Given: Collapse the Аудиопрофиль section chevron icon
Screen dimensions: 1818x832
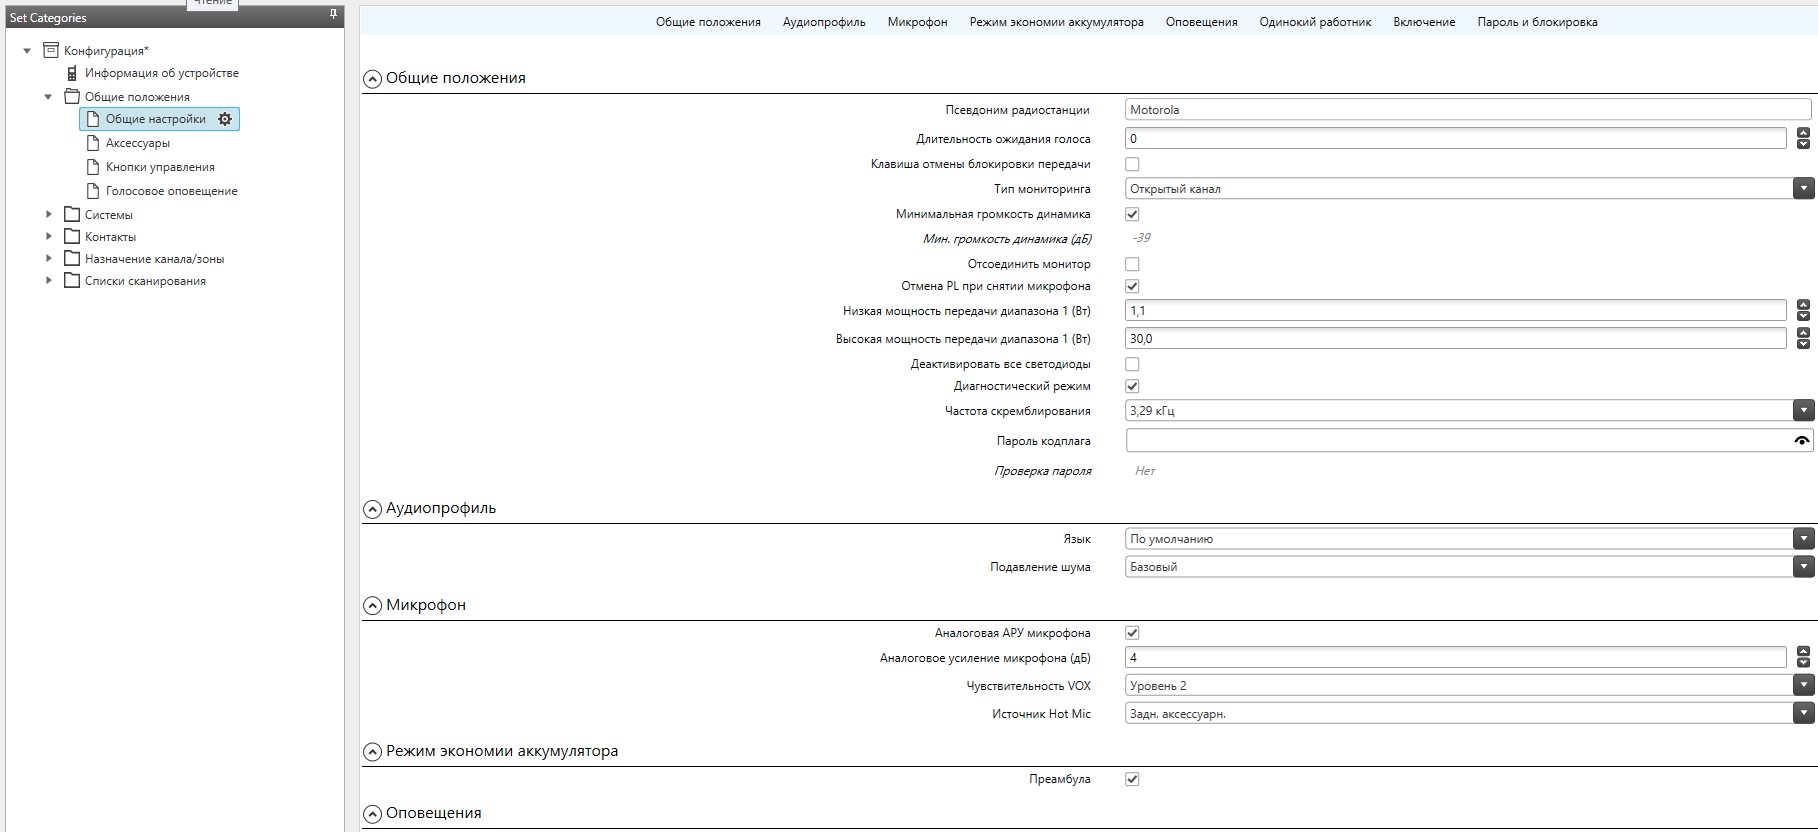Looking at the screenshot, I should tap(372, 509).
